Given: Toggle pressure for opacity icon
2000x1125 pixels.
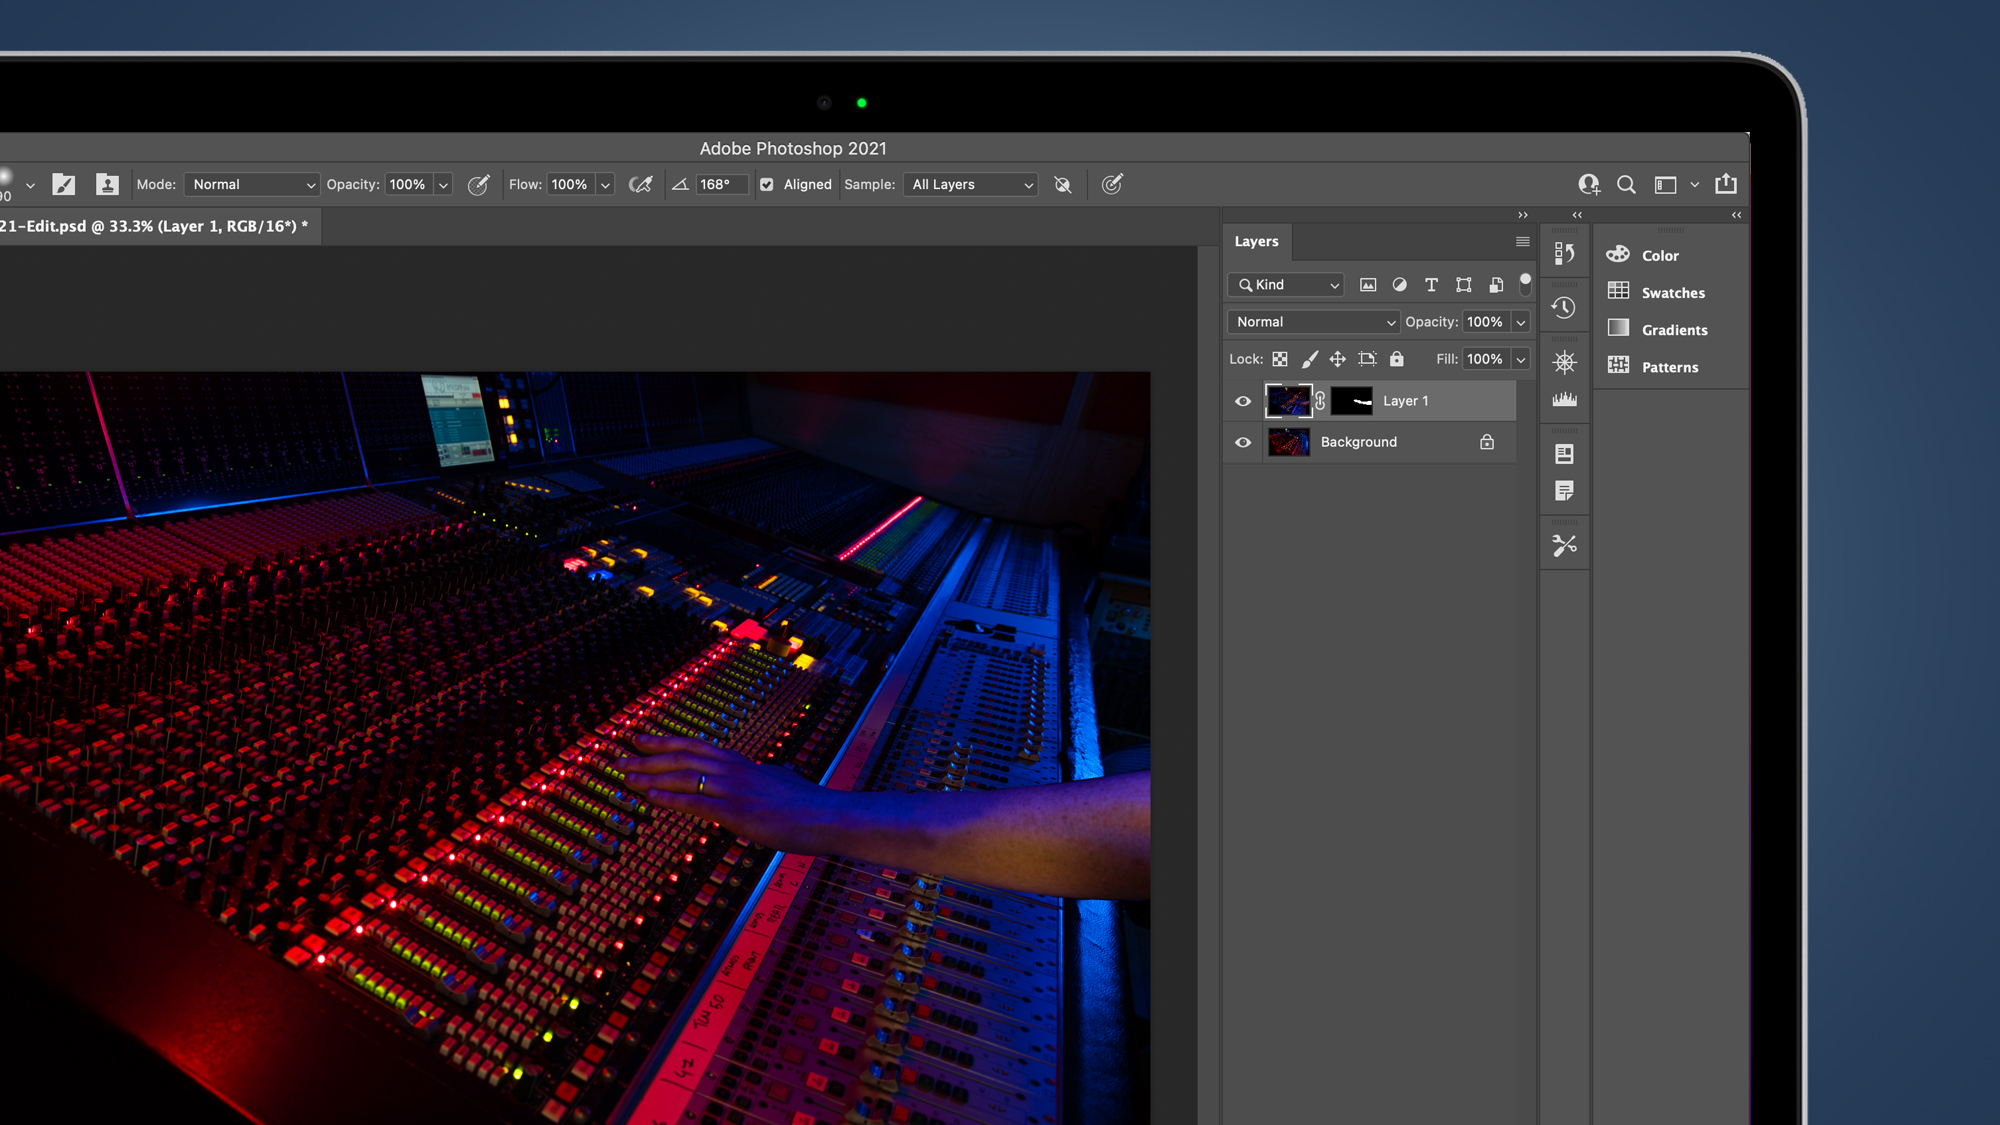Looking at the screenshot, I should [x=479, y=184].
